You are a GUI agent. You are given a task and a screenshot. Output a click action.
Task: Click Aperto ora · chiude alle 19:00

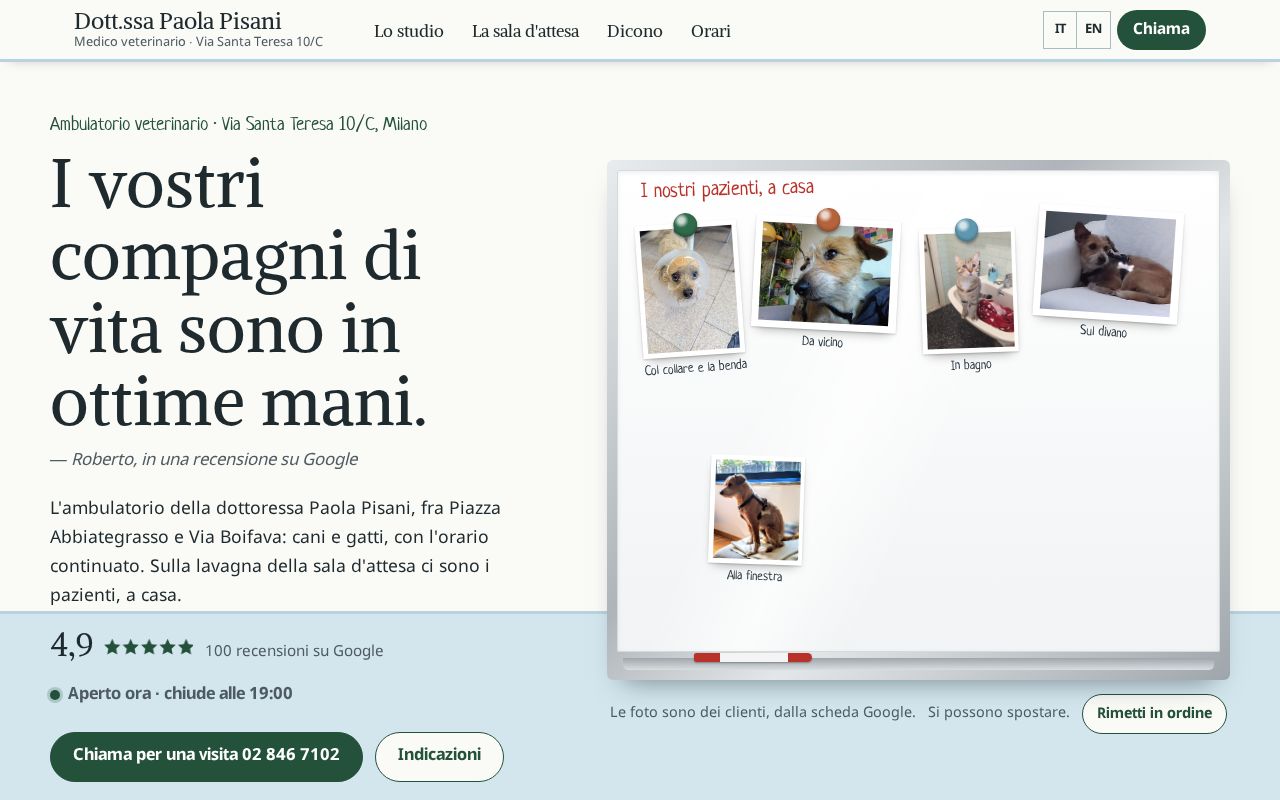pyautogui.click(x=180, y=694)
